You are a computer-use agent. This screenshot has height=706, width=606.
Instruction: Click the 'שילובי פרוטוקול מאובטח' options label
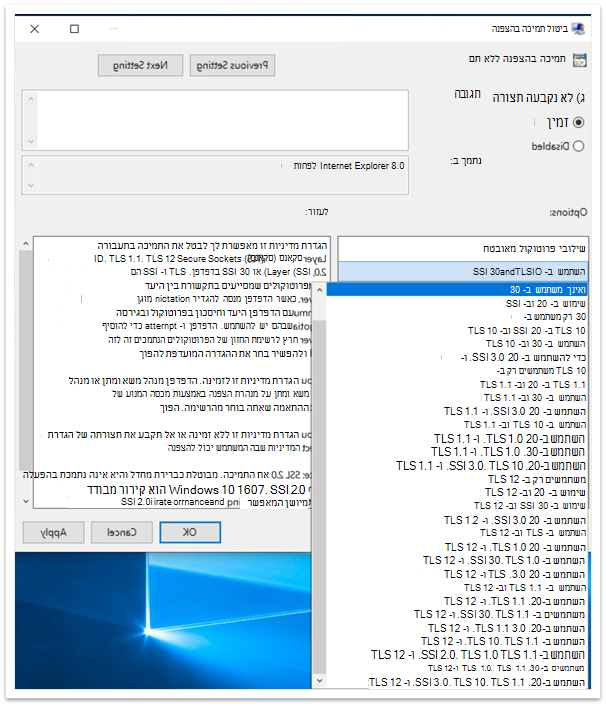pos(534,249)
